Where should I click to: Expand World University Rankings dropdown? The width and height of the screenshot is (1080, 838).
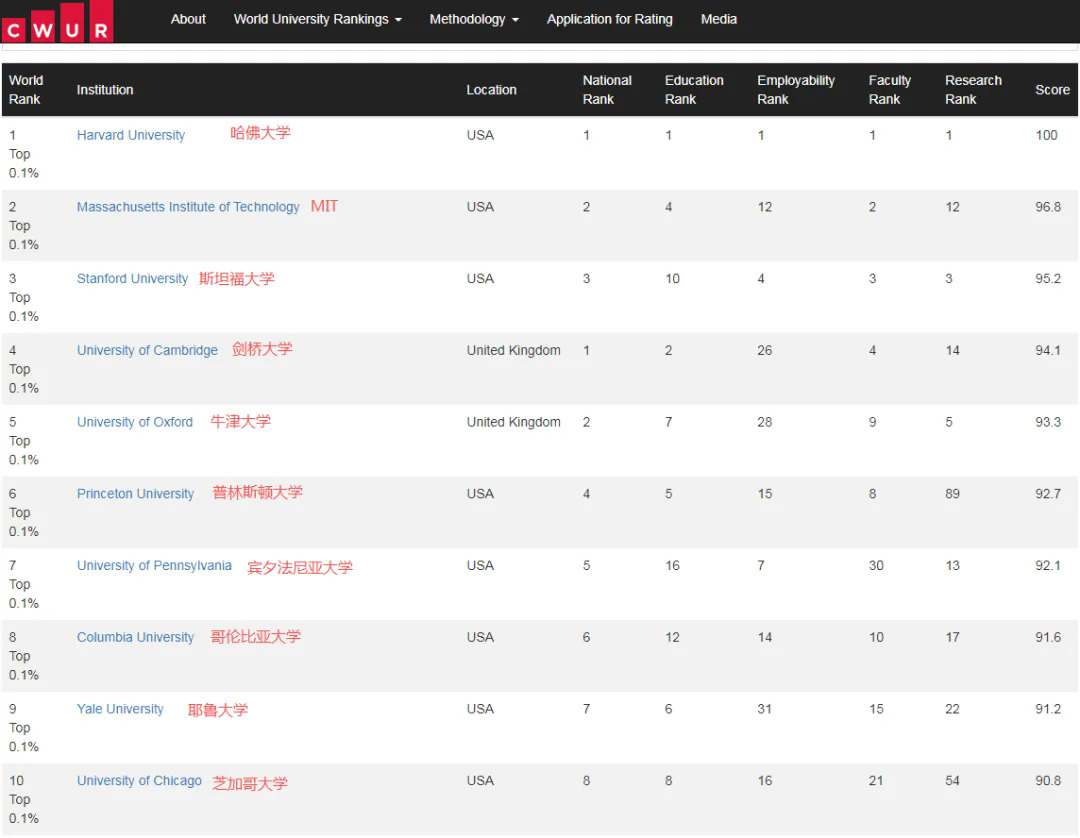click(x=317, y=19)
